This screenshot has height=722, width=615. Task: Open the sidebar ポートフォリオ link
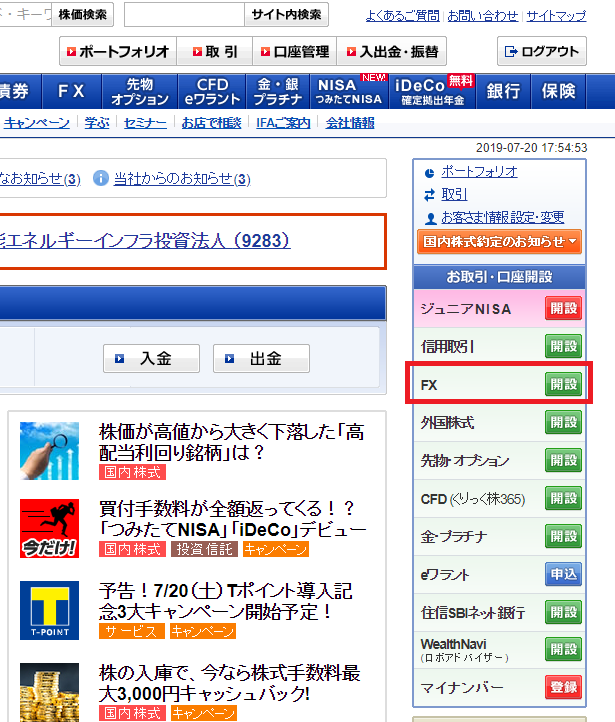(479, 172)
